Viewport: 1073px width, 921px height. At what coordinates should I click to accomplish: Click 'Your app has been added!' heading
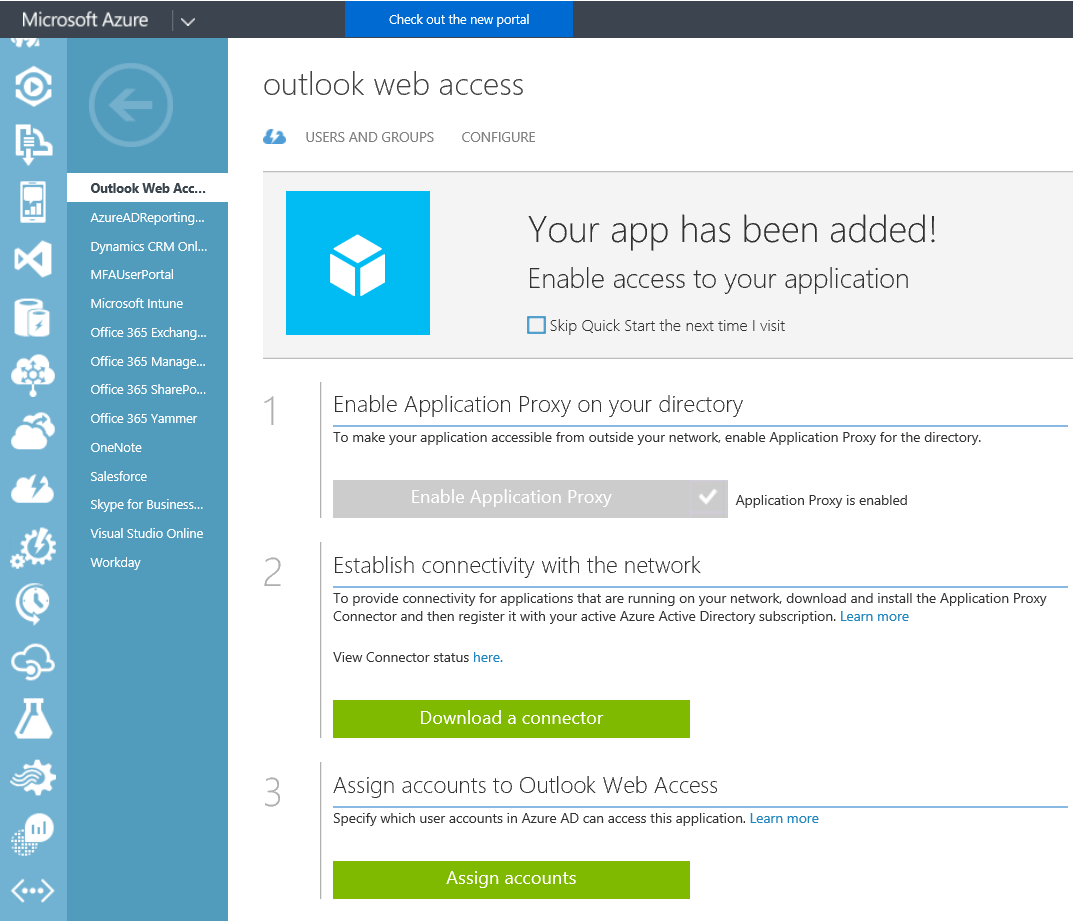tap(732, 230)
